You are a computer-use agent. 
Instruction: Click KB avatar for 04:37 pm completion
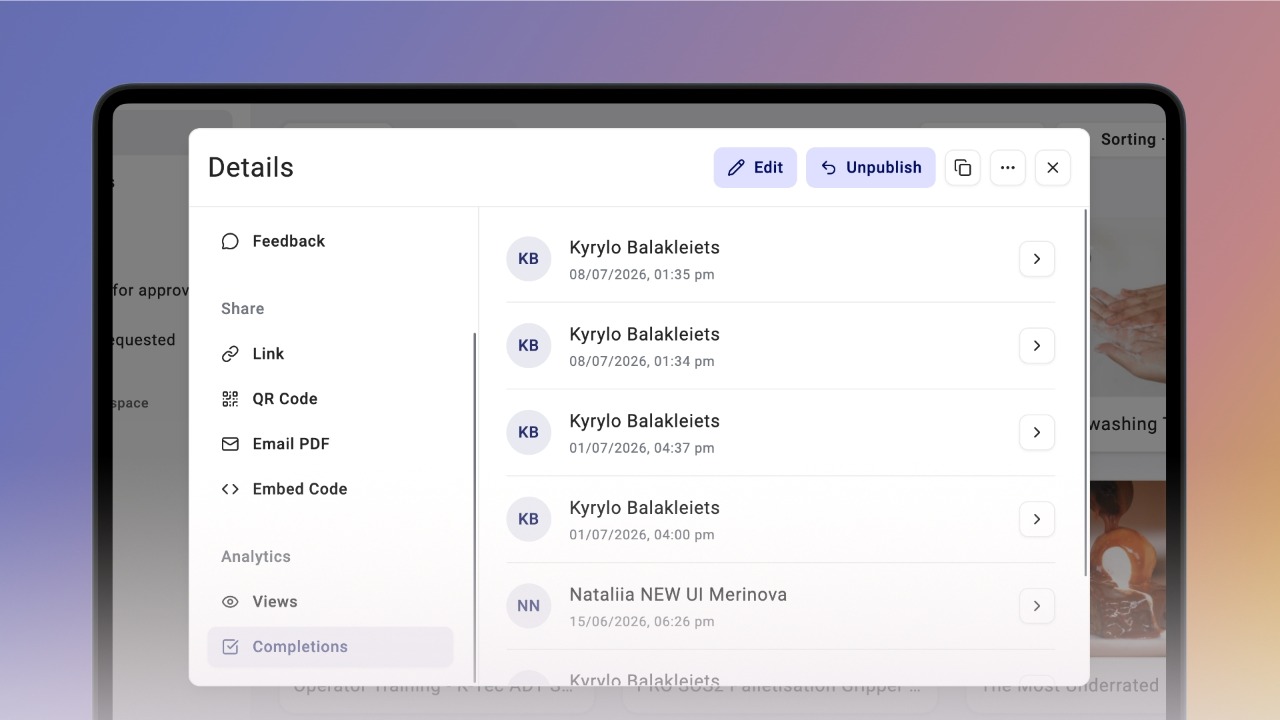click(529, 433)
